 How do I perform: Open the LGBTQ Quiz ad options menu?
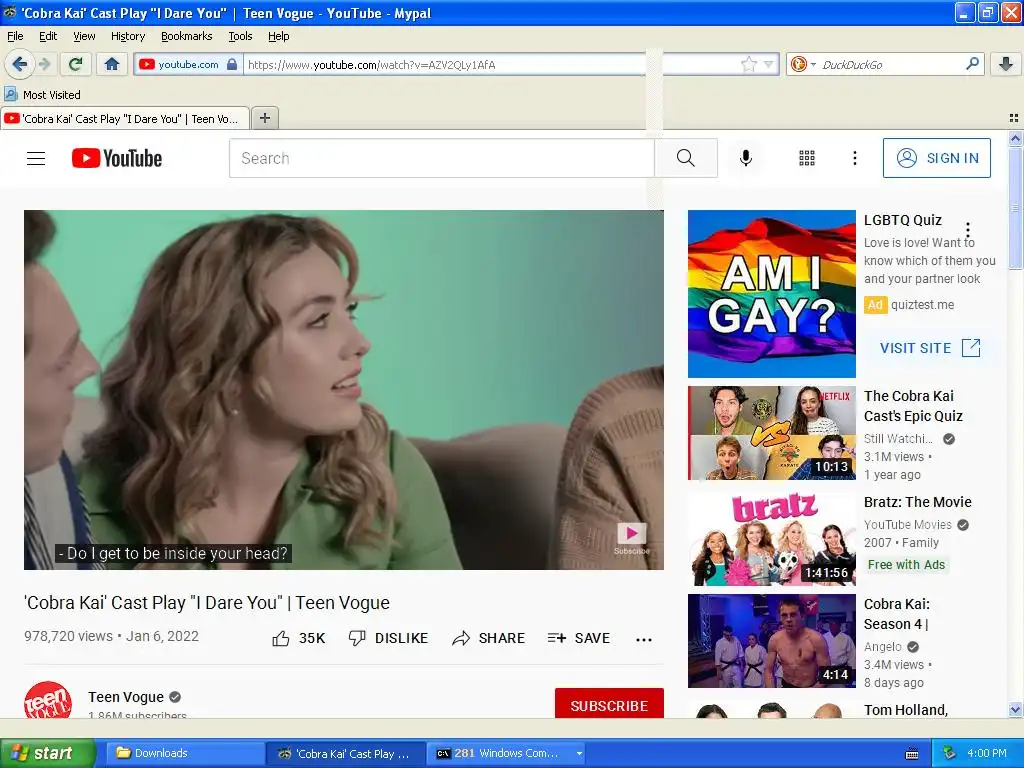point(968,230)
